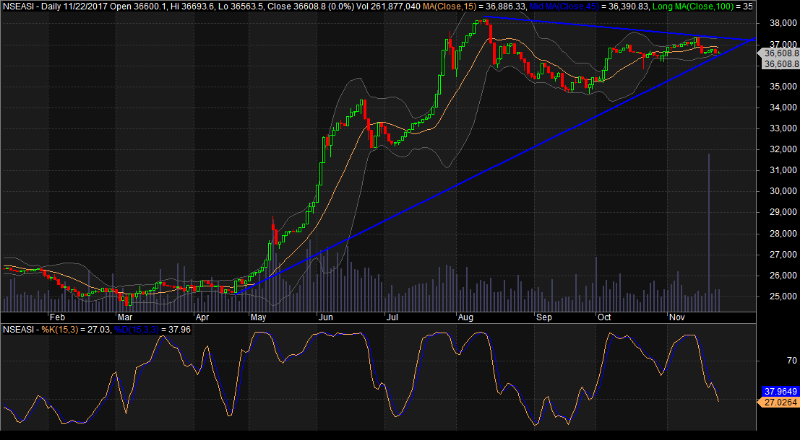Viewport: 800px width, 440px height.
Task: Click the 25,000 price axis label
Action: [782, 296]
